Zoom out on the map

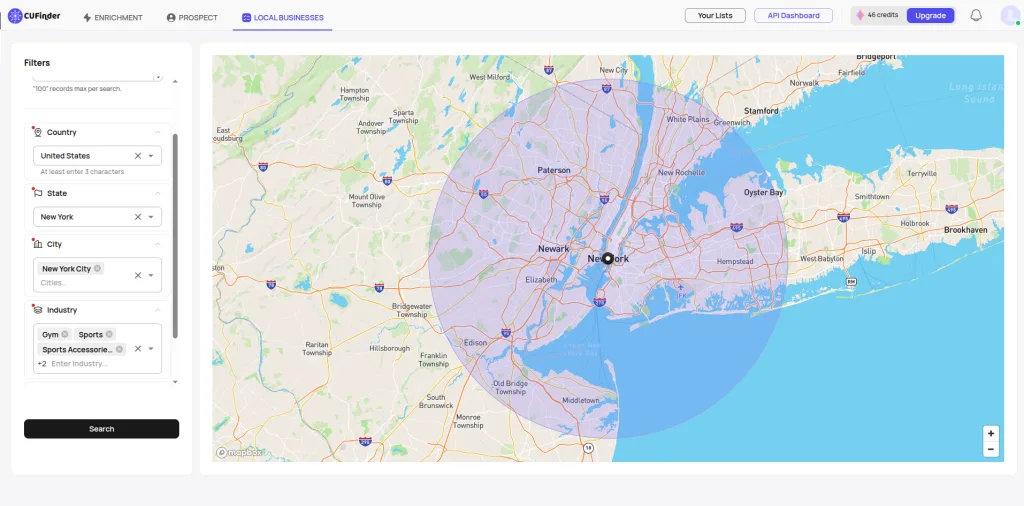[x=991, y=449]
